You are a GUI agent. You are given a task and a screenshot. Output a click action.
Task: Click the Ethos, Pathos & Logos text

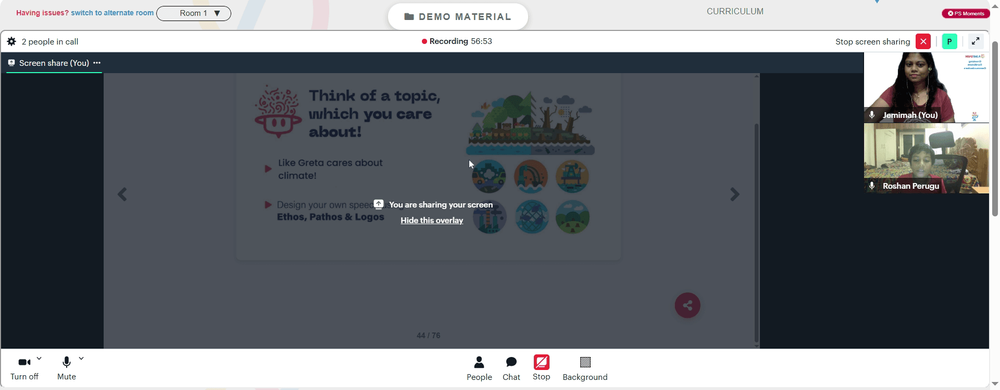click(x=330, y=217)
